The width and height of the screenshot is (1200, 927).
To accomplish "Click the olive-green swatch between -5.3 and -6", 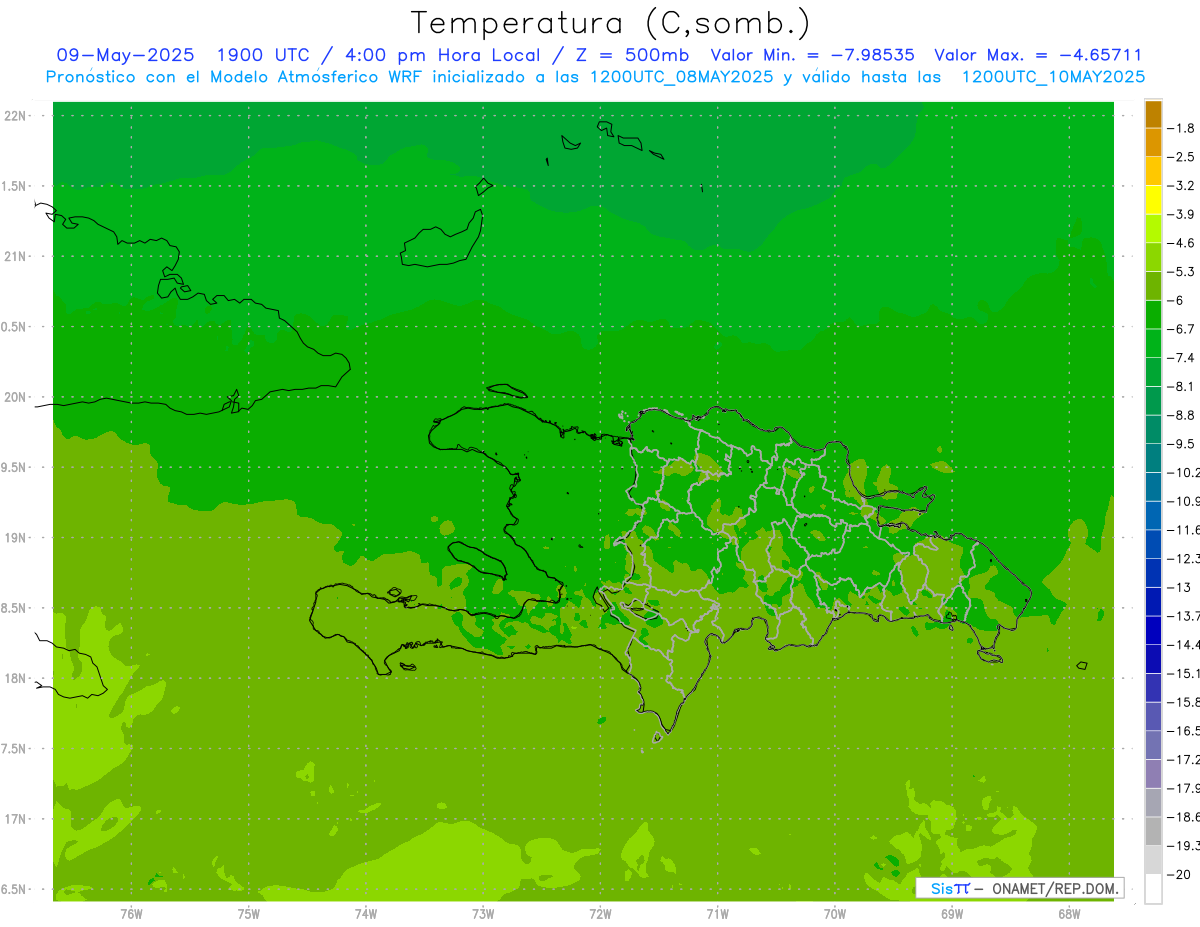I will pyautogui.click(x=1153, y=286).
